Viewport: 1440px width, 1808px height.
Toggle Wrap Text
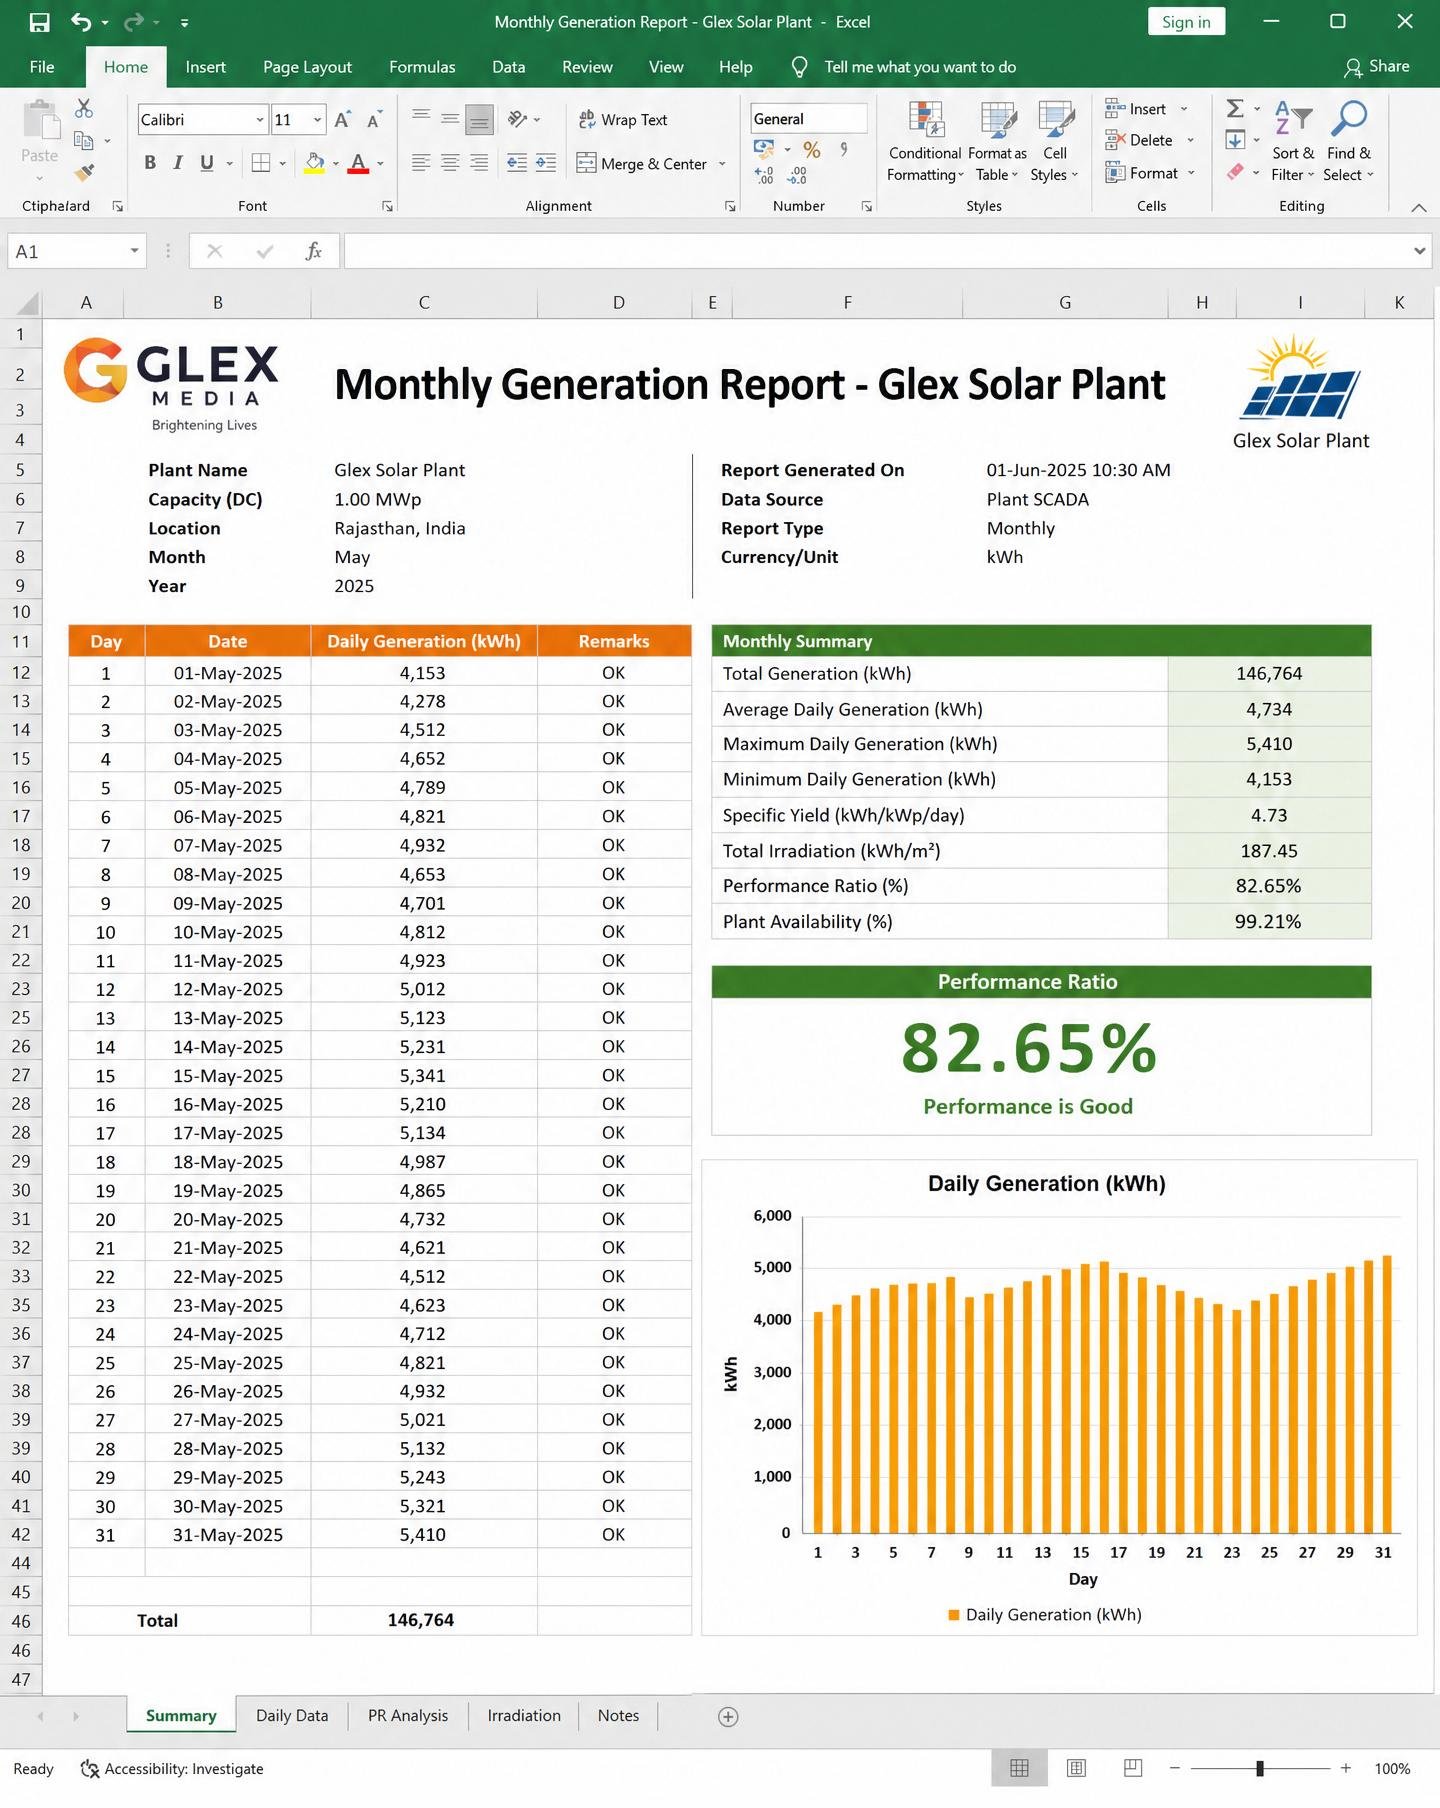click(623, 120)
